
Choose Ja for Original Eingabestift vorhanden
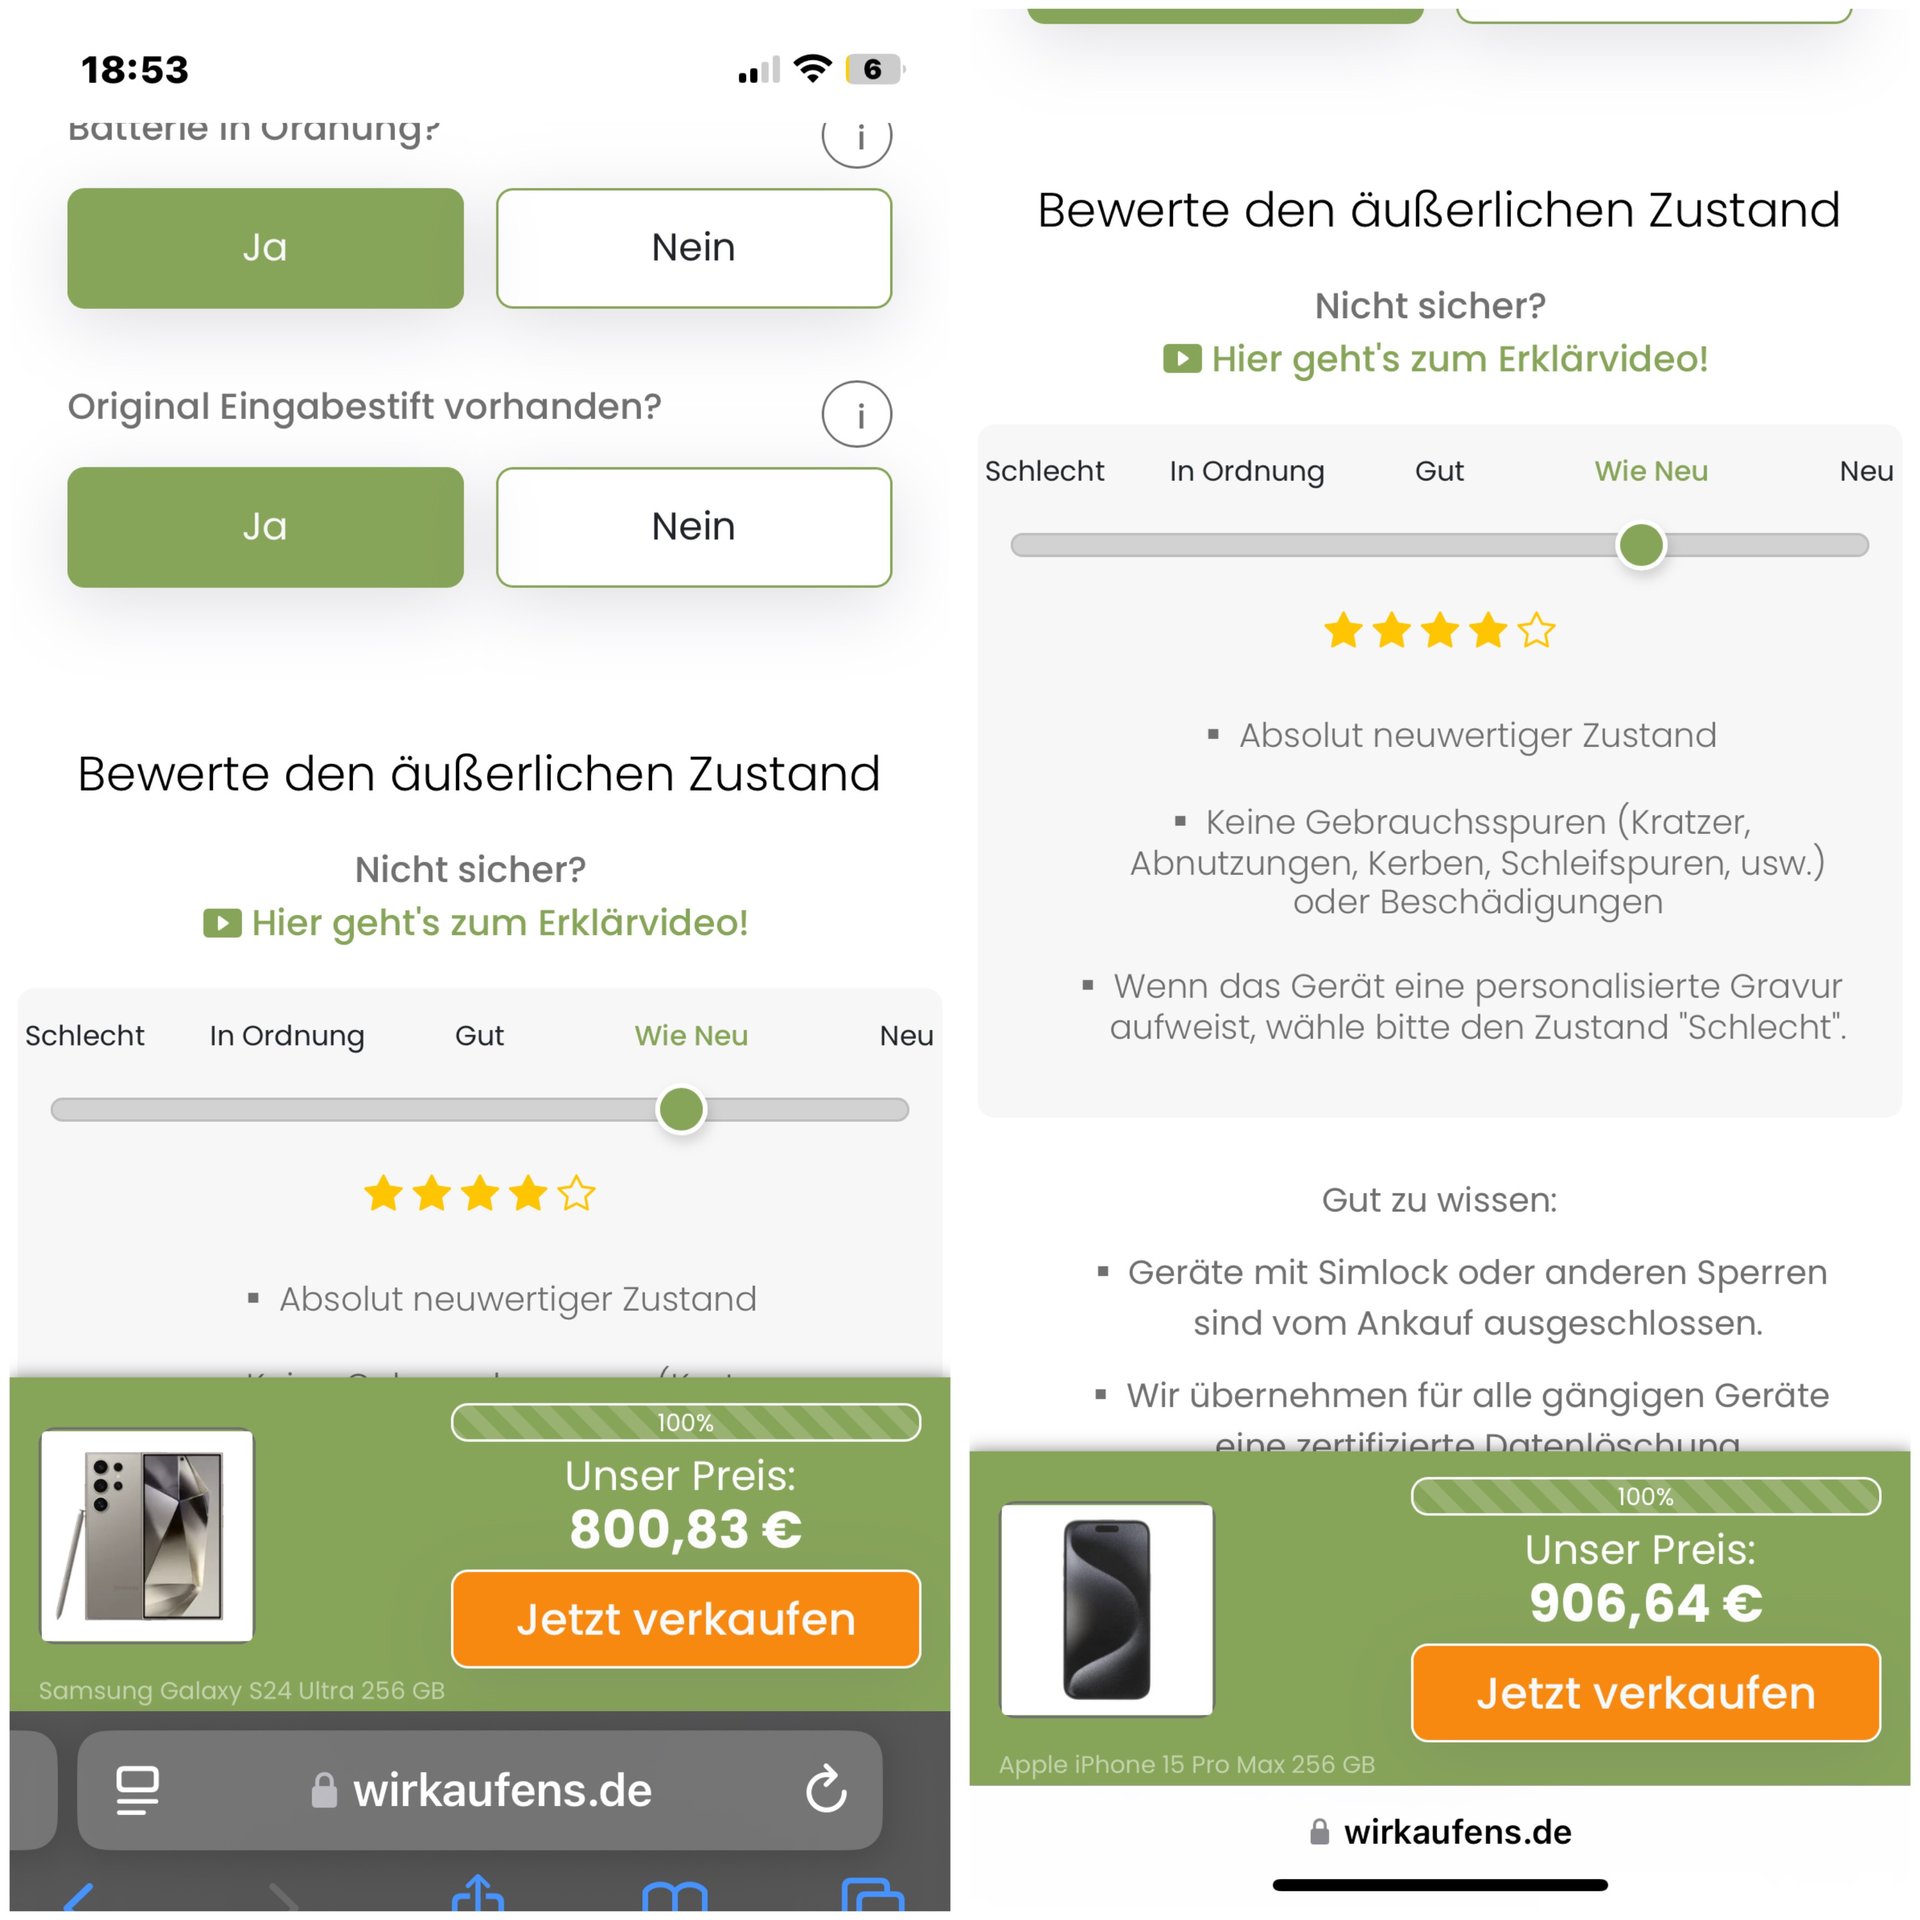(x=265, y=527)
